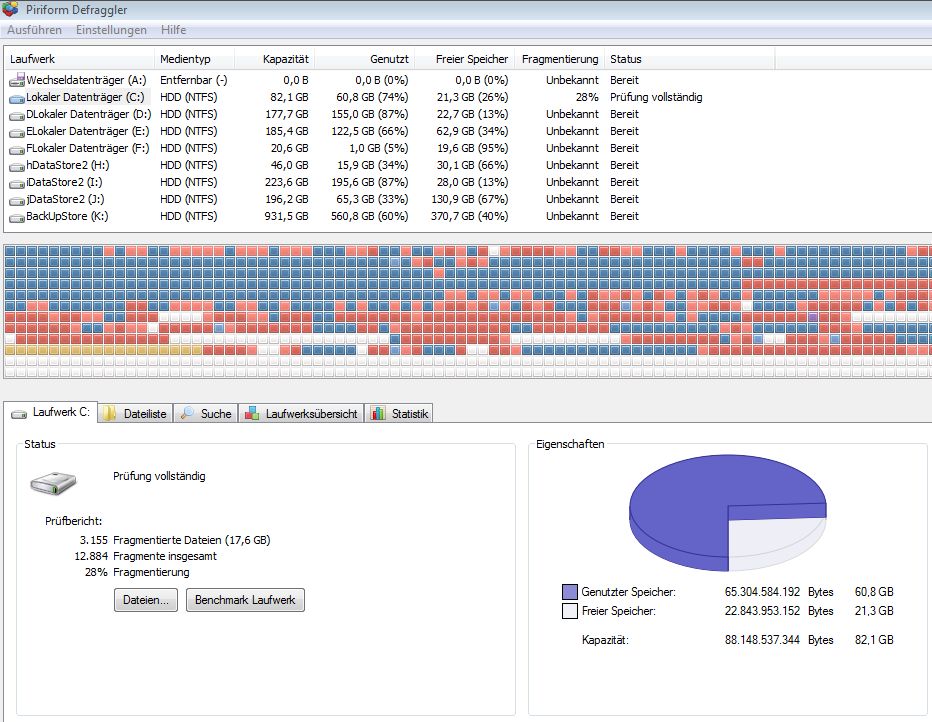The image size is (932, 722).
Task: Click the Entfernbar (-) media type cell
Action: point(194,80)
